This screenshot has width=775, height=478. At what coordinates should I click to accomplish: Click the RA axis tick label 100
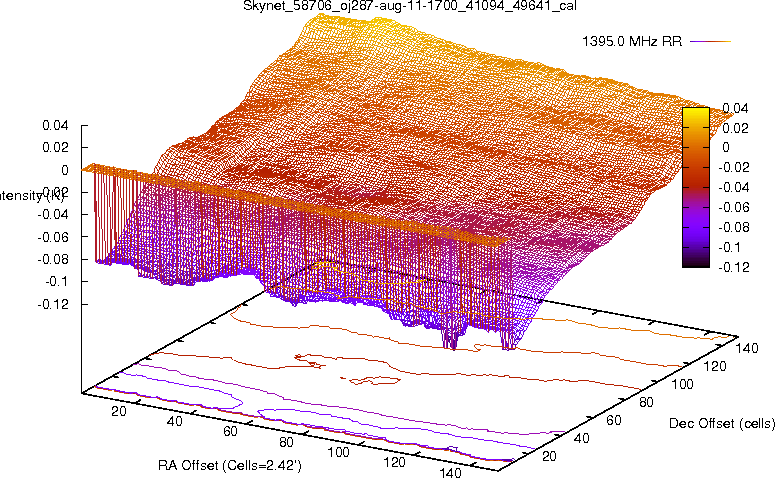[x=339, y=452]
